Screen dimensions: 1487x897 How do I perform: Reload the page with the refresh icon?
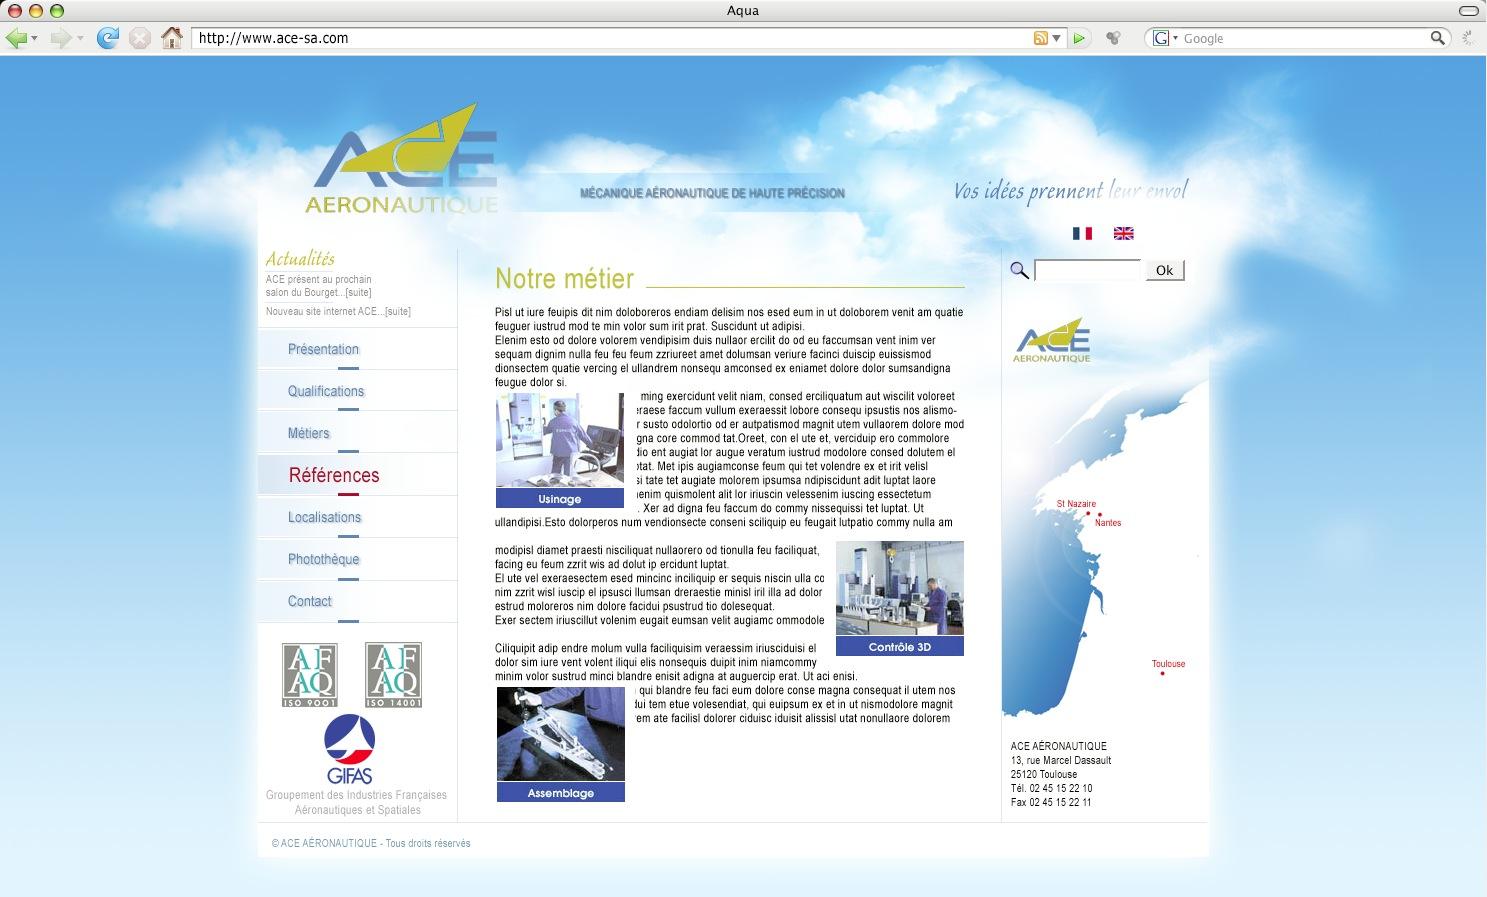click(x=107, y=38)
